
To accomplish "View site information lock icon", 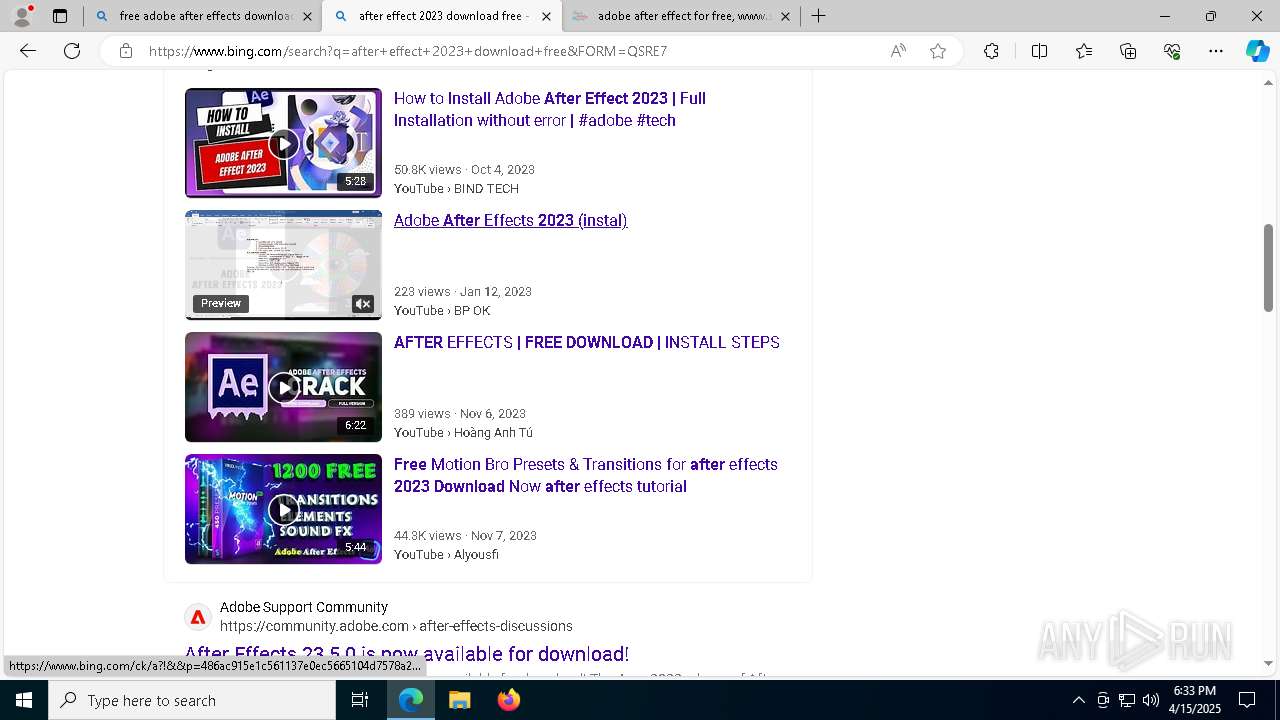I will 126,51.
